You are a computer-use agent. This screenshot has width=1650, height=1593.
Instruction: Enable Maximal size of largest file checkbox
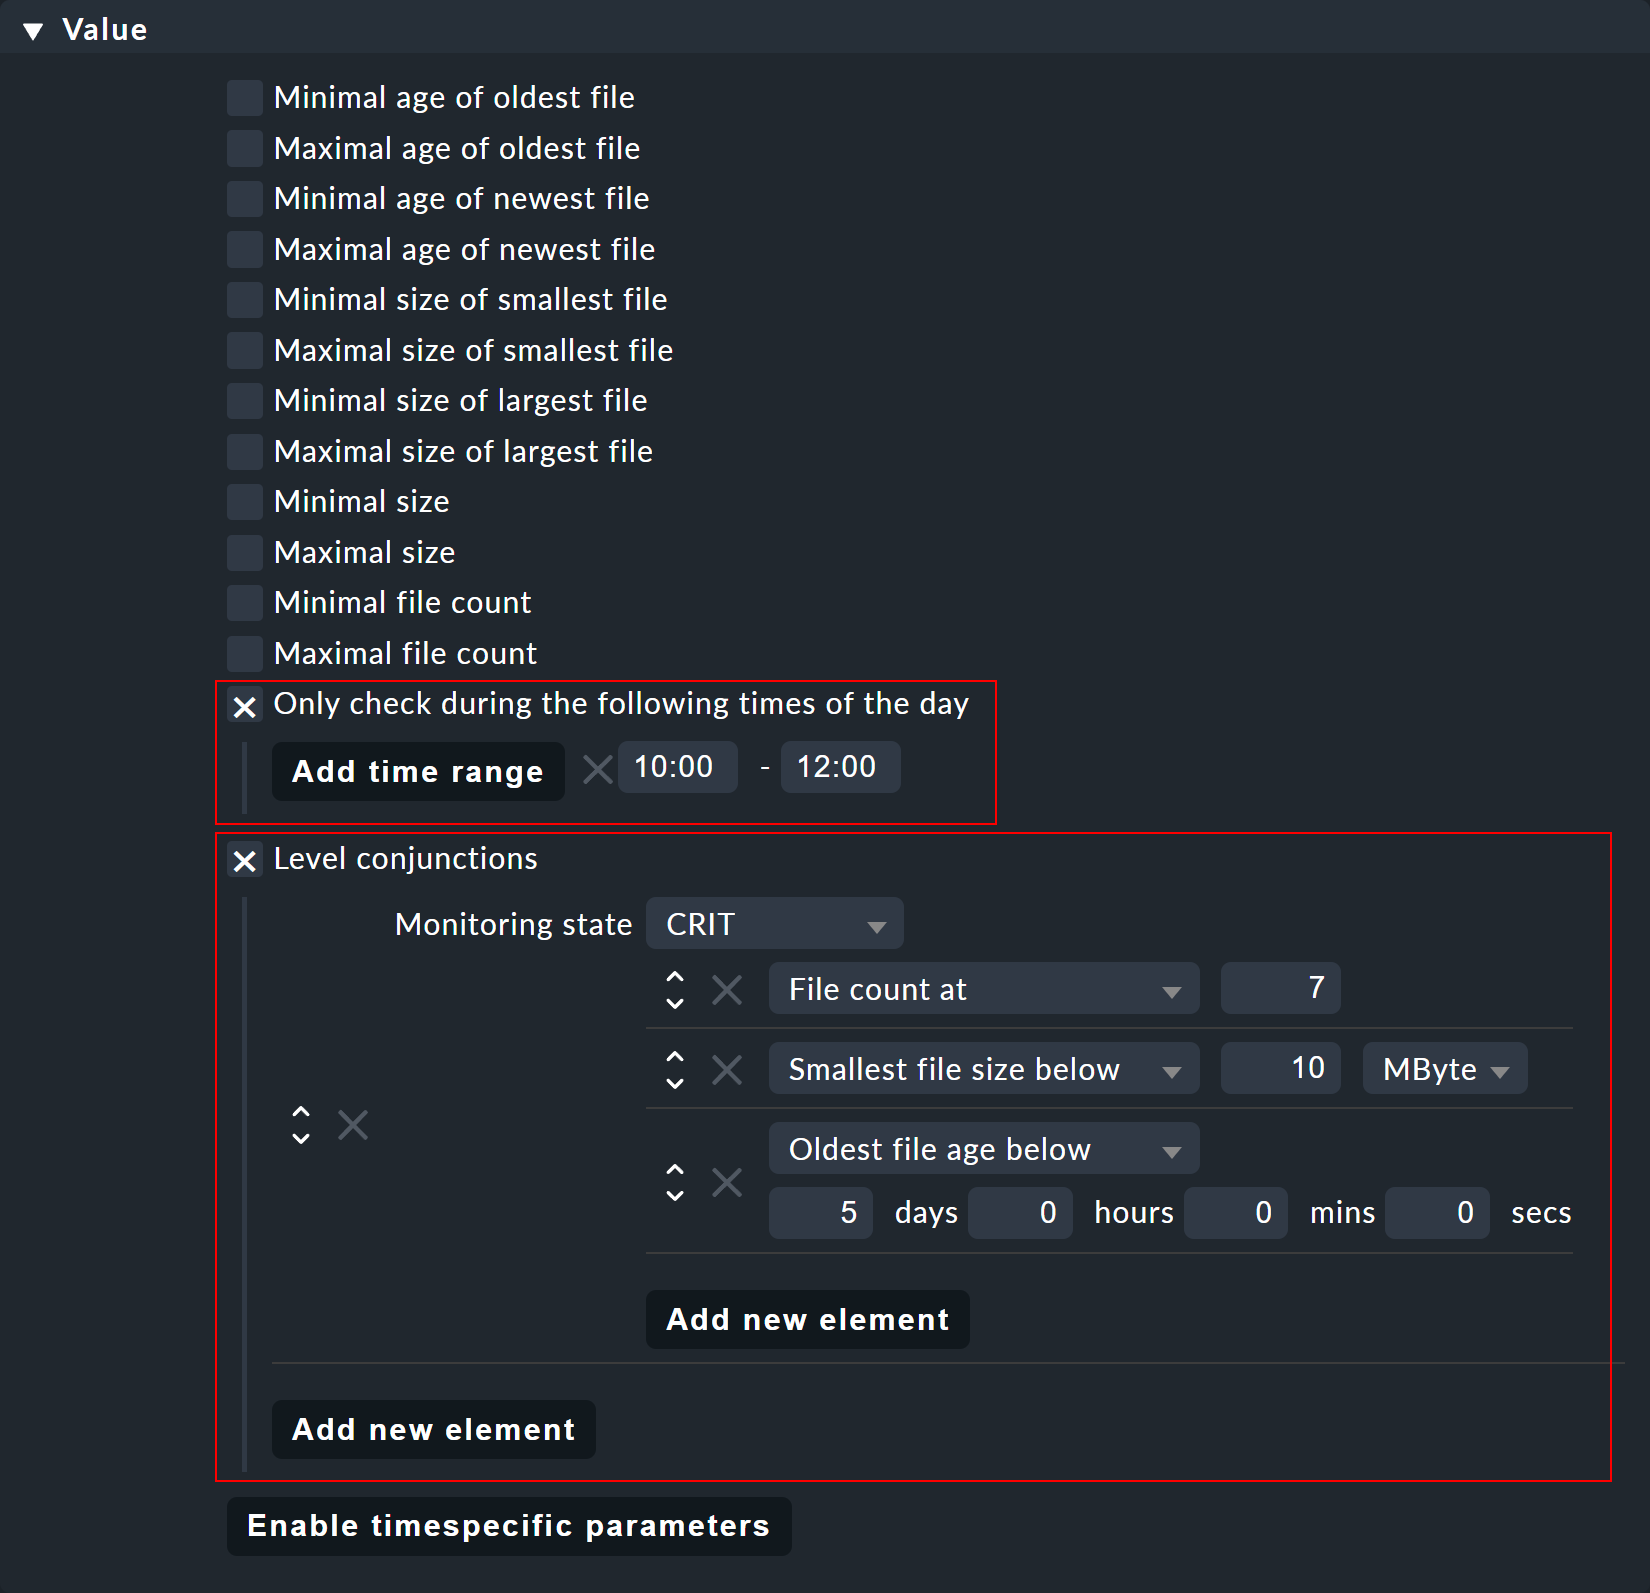245,451
